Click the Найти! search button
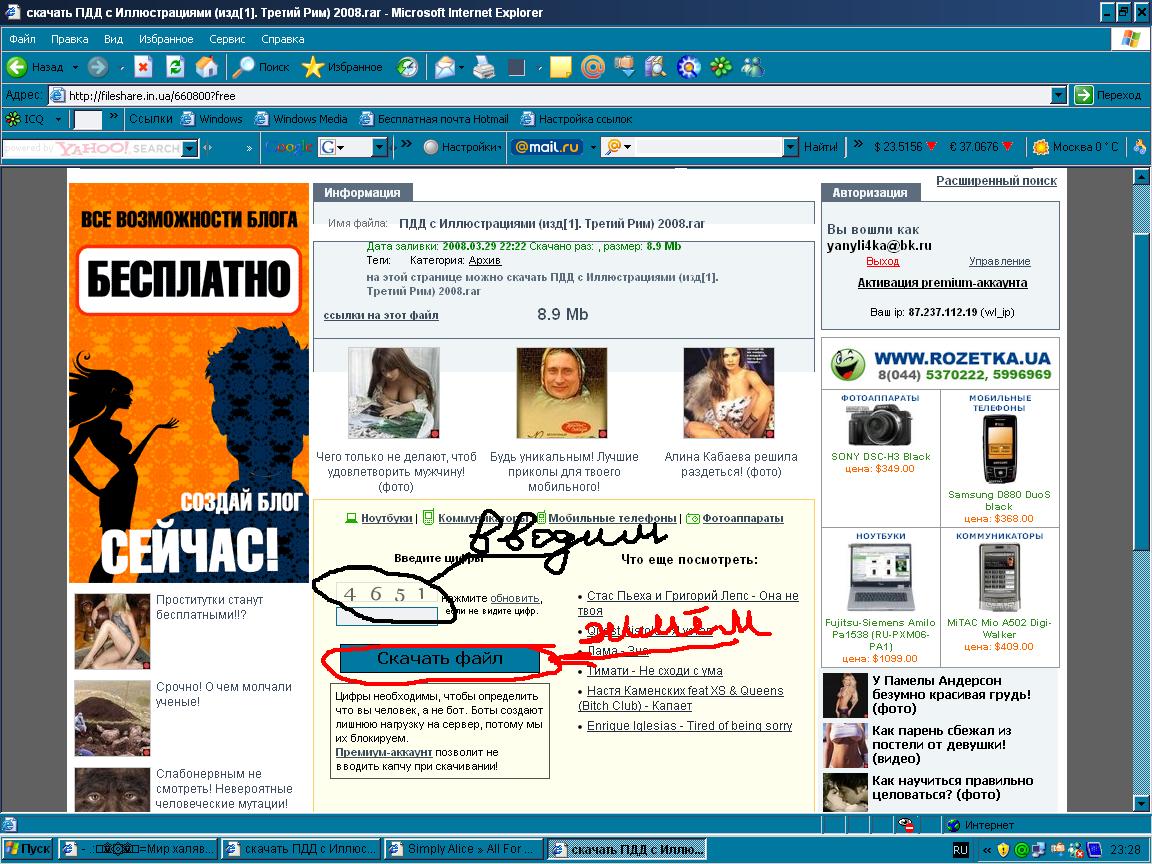1152x864 pixels. tap(820, 147)
